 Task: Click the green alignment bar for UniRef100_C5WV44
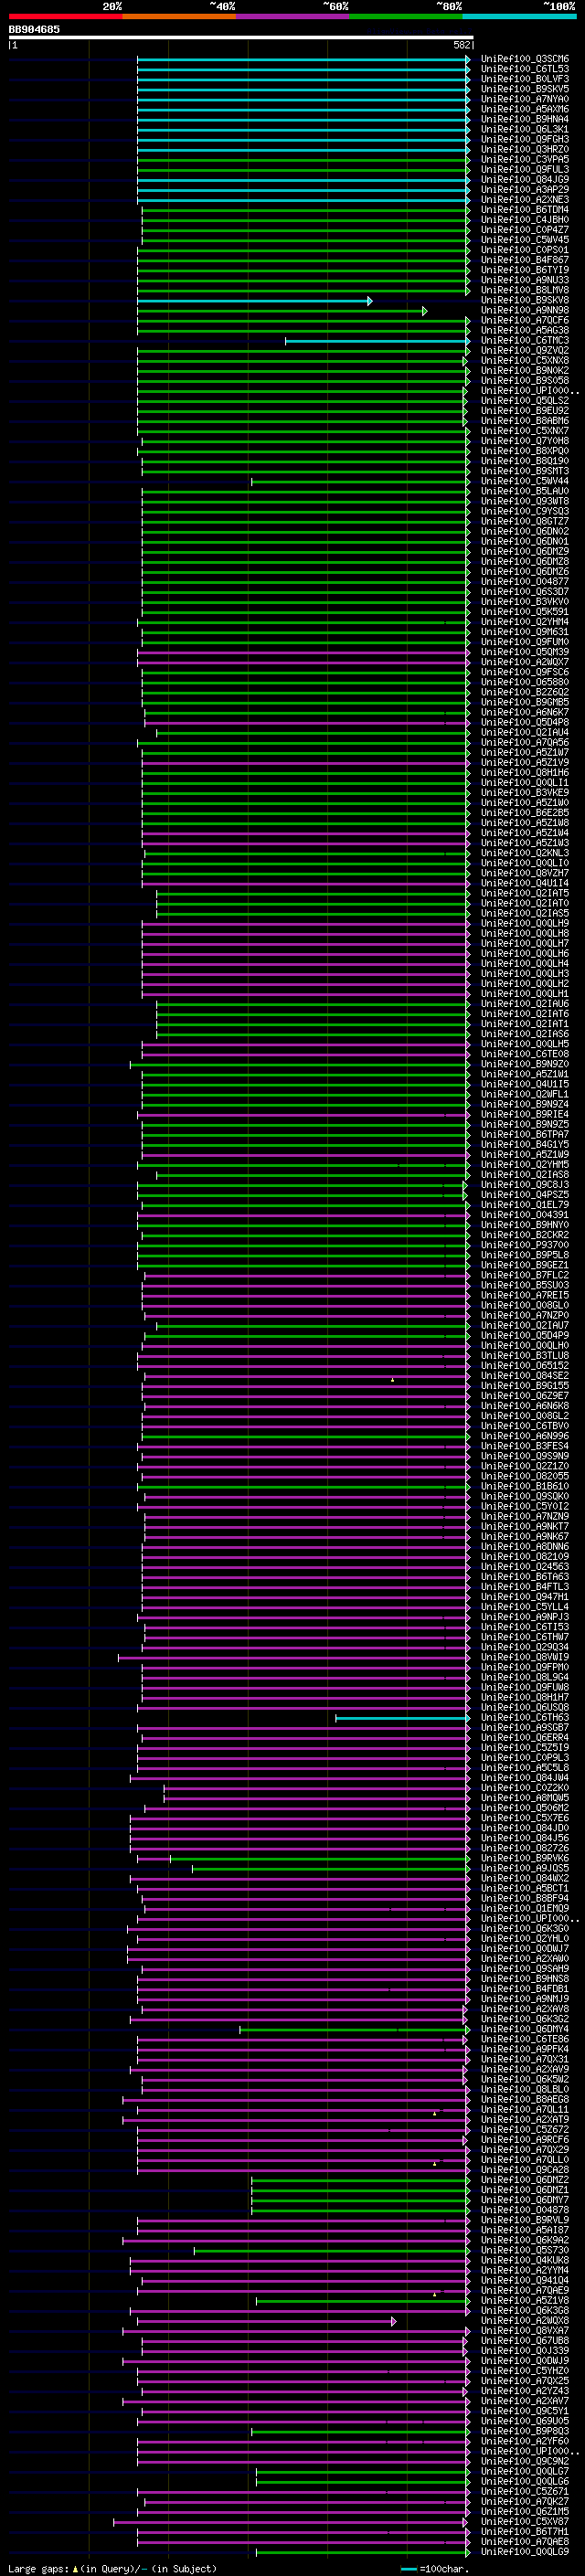click(361, 482)
